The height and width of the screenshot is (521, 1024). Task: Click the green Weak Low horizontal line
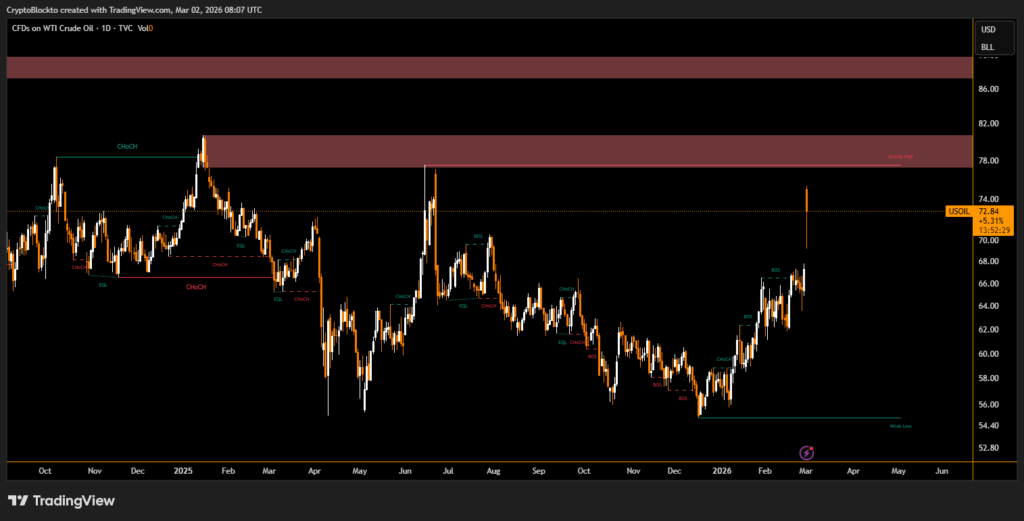pos(800,418)
